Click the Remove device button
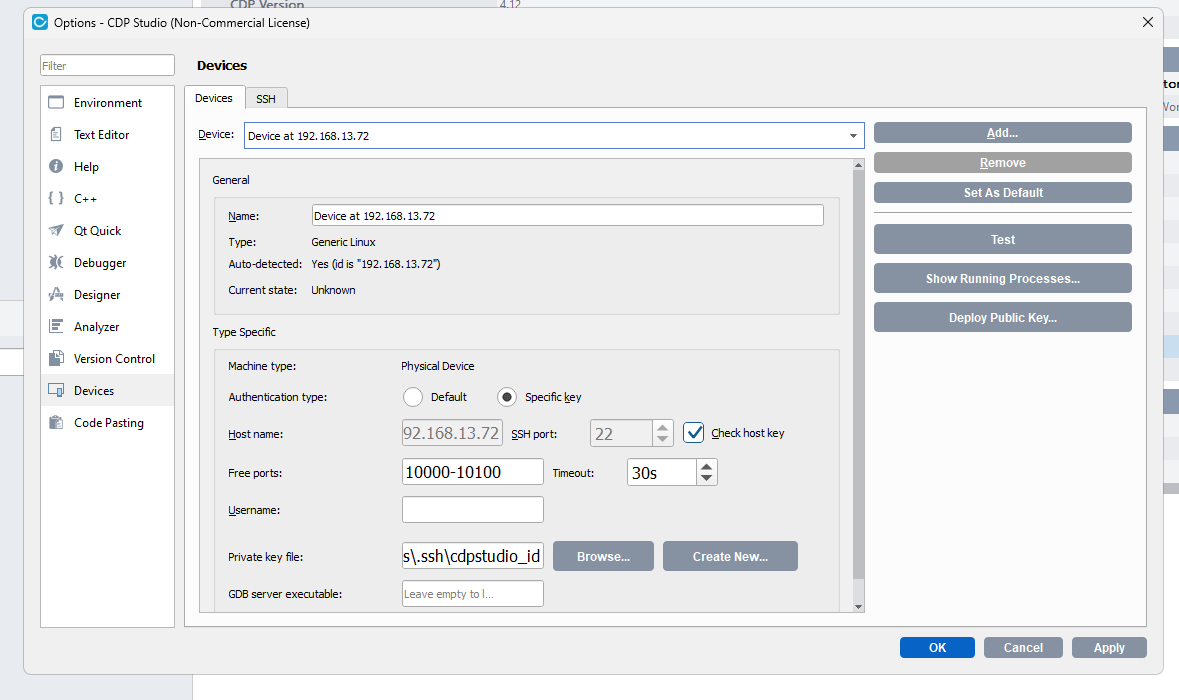Viewport: 1179px width, 700px height. point(1002,162)
